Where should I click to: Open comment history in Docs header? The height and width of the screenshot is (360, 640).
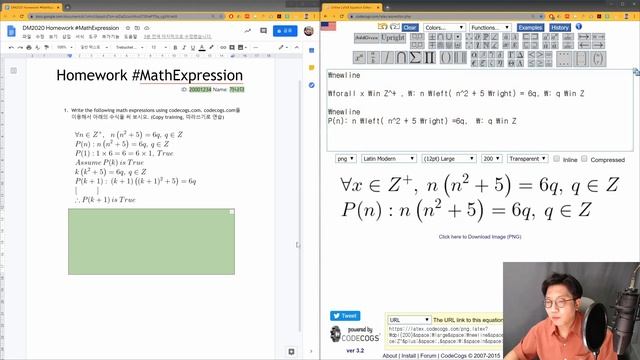[263, 31]
